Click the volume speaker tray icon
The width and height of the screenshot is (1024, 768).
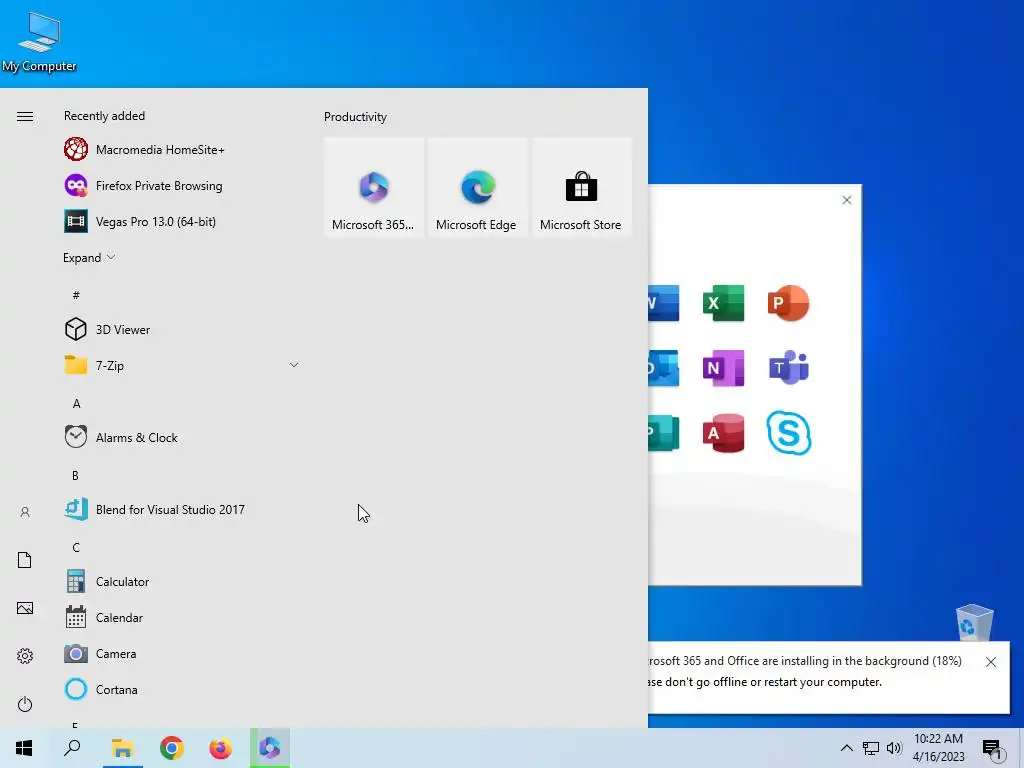pos(894,748)
